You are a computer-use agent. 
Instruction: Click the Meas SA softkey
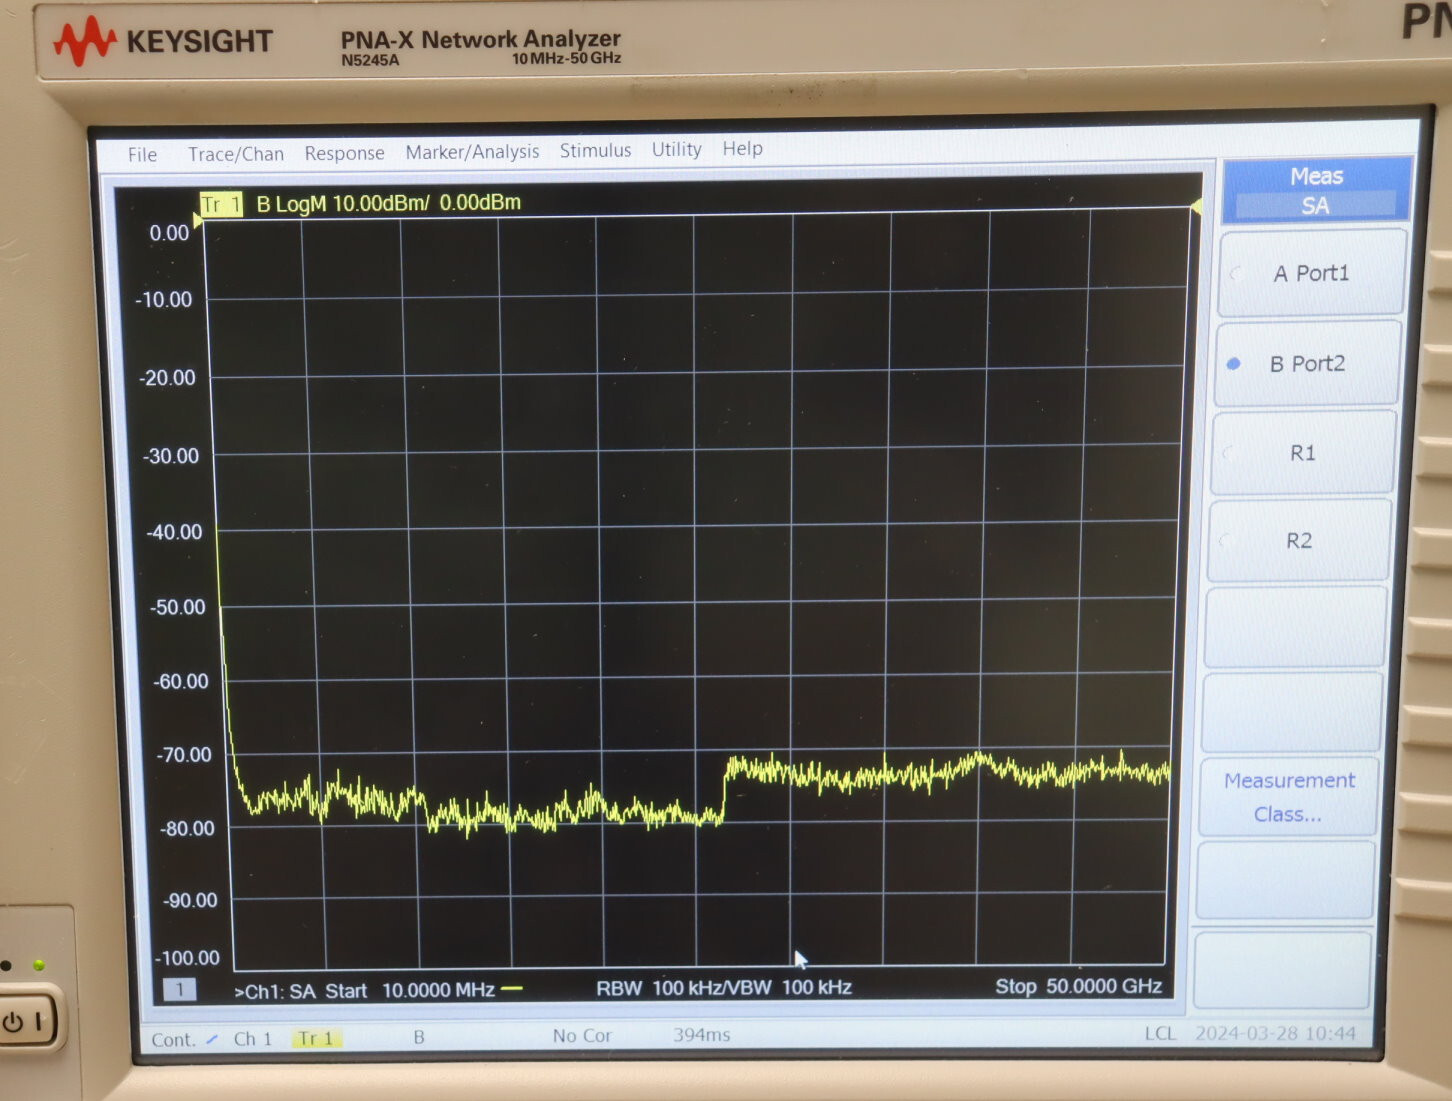(1315, 190)
